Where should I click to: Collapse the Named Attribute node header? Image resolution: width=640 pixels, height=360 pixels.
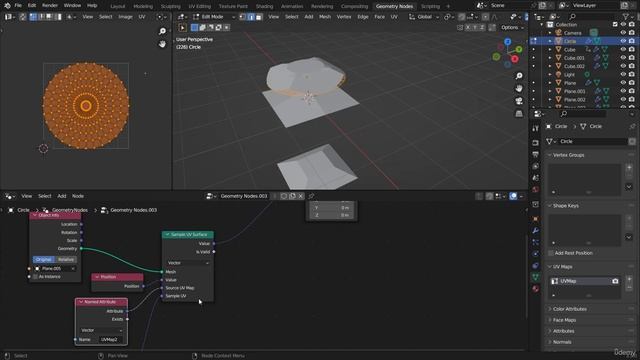[81, 302]
